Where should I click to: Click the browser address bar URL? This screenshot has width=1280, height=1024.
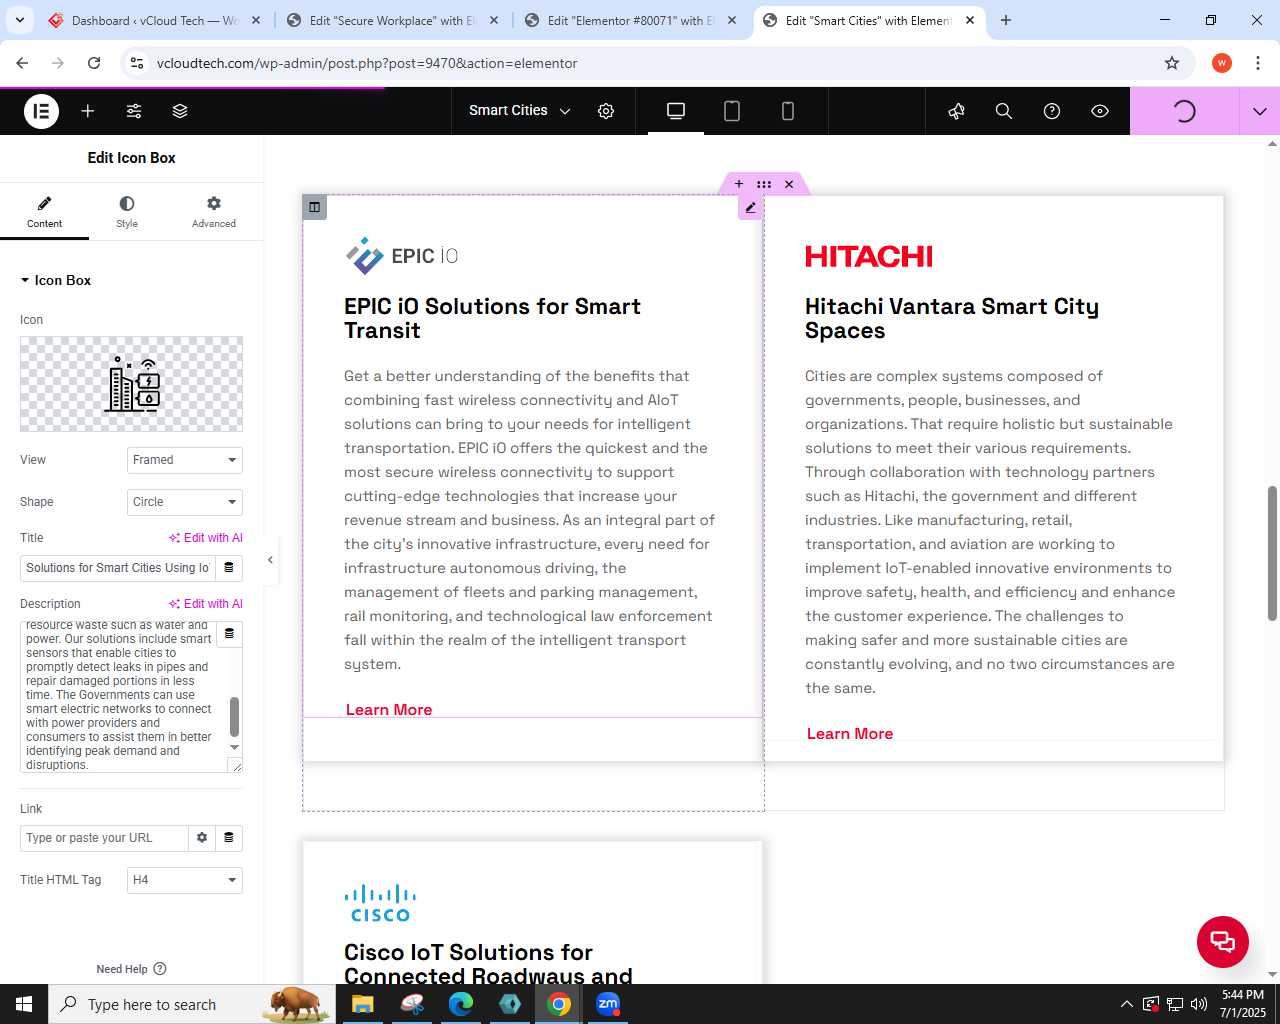(x=367, y=63)
